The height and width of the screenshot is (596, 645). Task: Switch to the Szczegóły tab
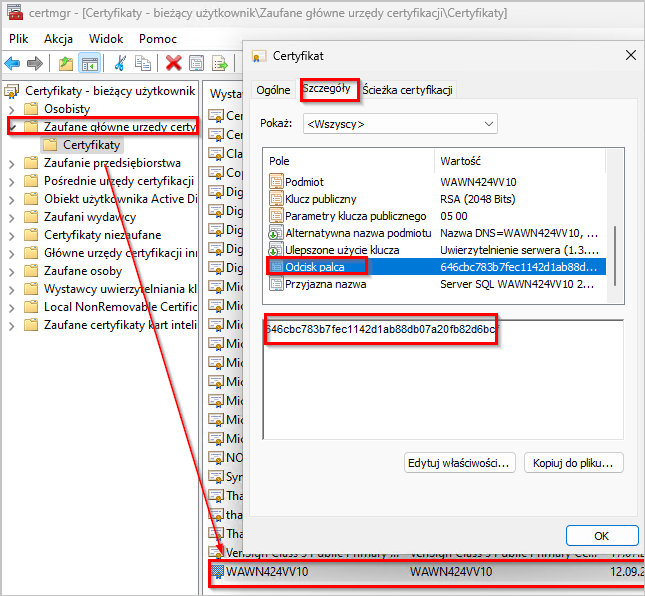(x=327, y=88)
